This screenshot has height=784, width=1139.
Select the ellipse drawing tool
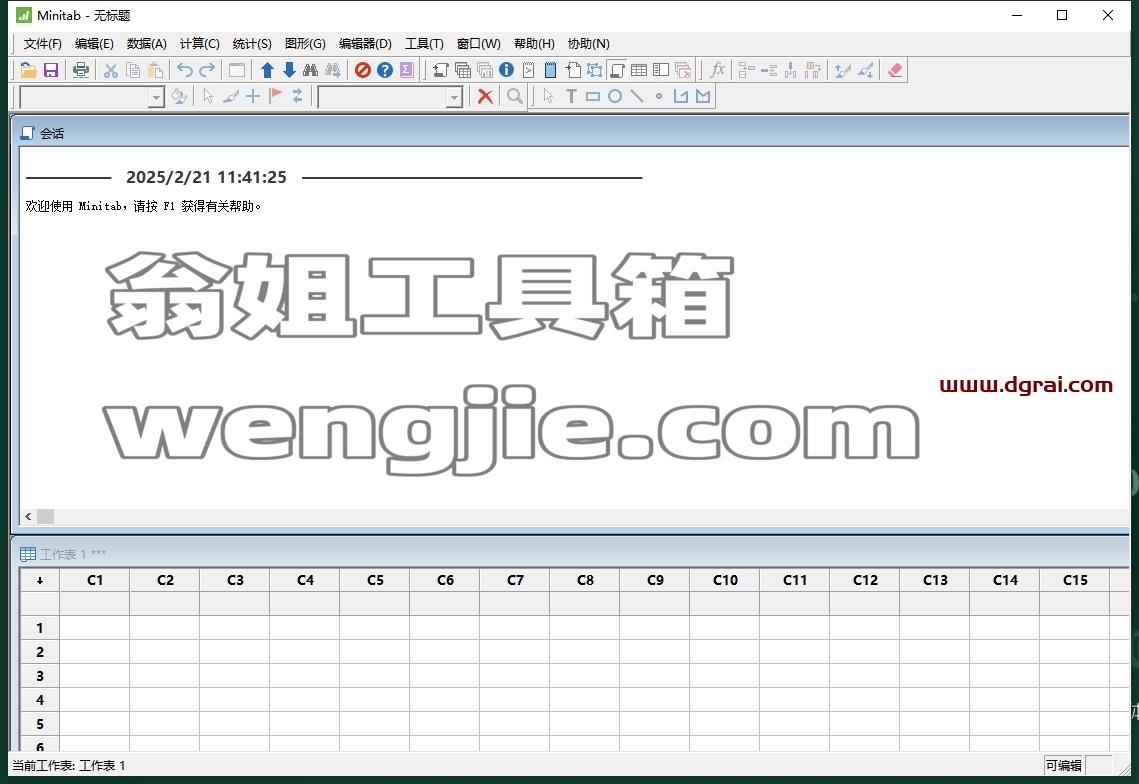coord(615,96)
